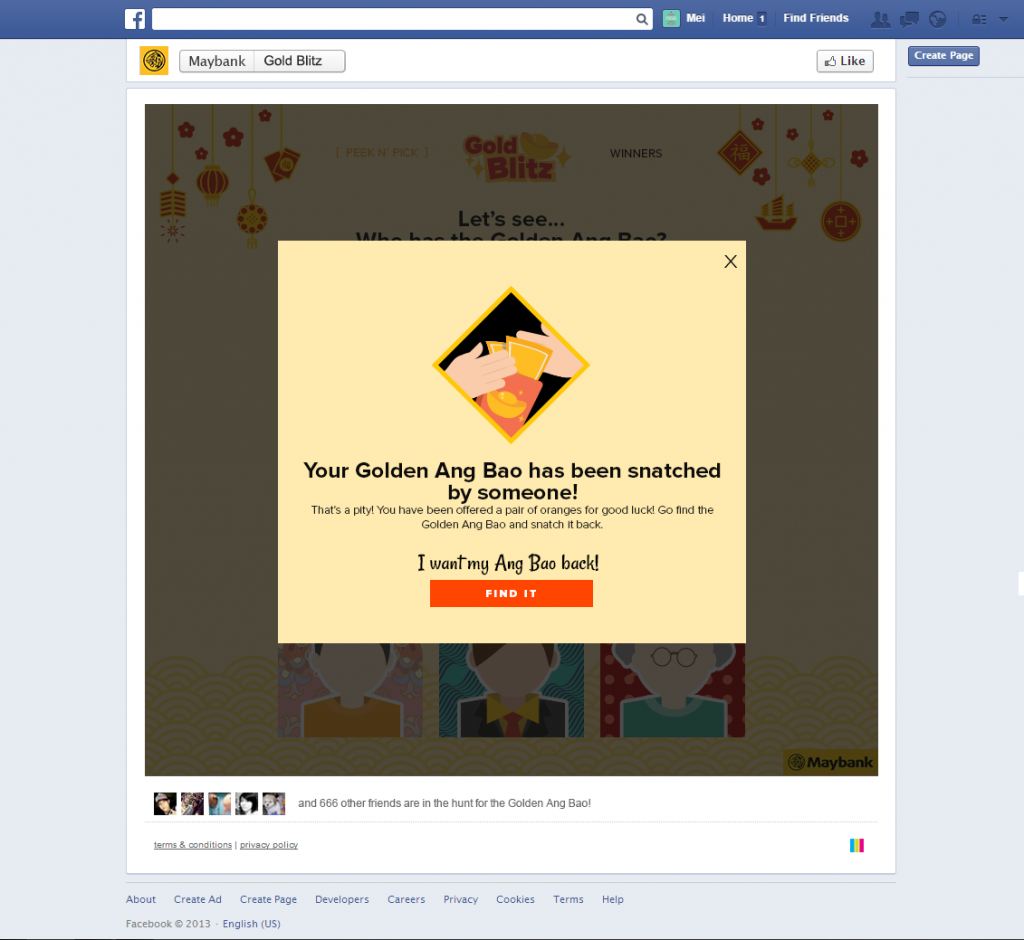Open the notifications globe icon

click(x=937, y=19)
